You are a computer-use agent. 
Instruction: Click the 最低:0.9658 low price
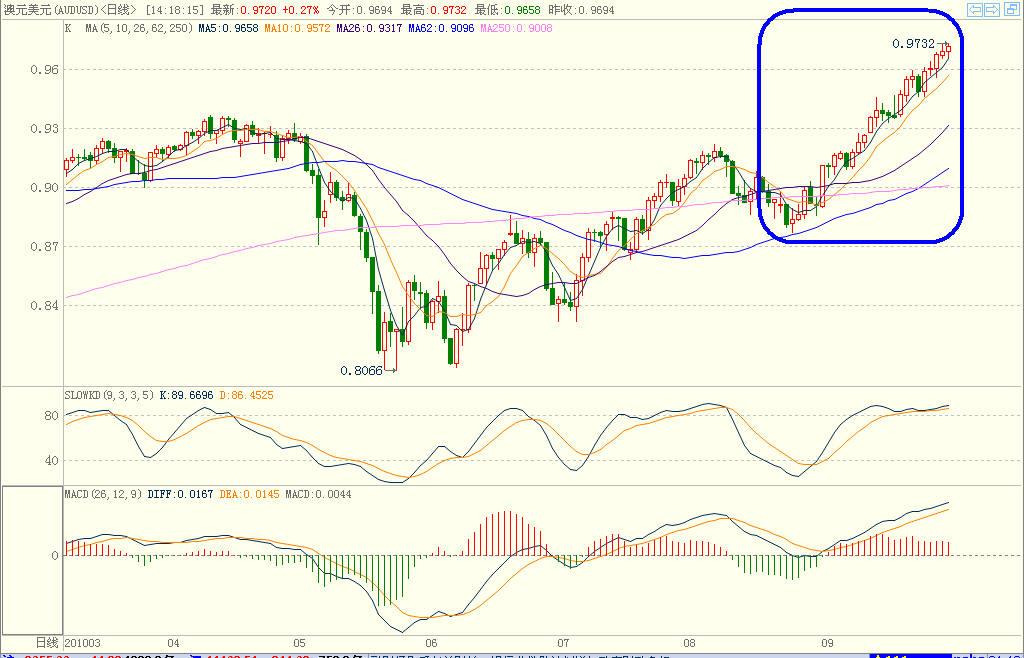(508, 10)
